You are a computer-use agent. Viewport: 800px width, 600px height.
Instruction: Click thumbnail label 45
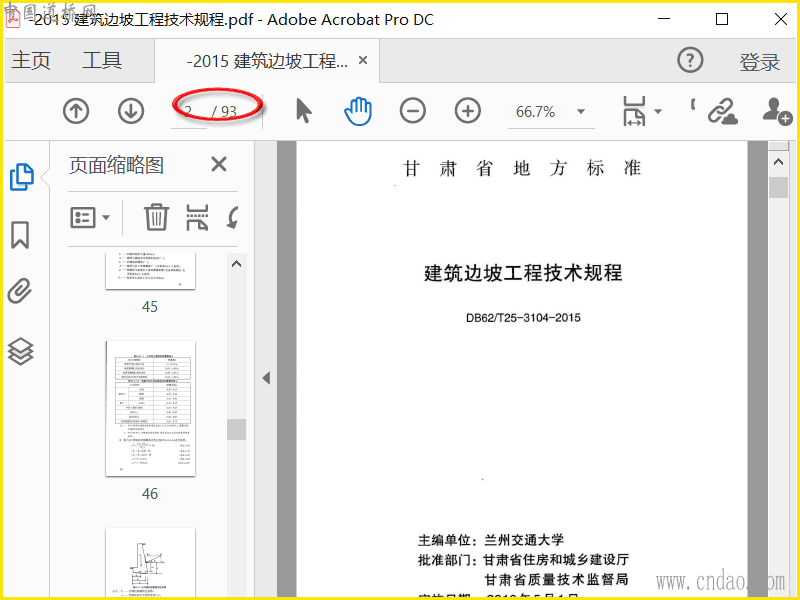pos(150,307)
